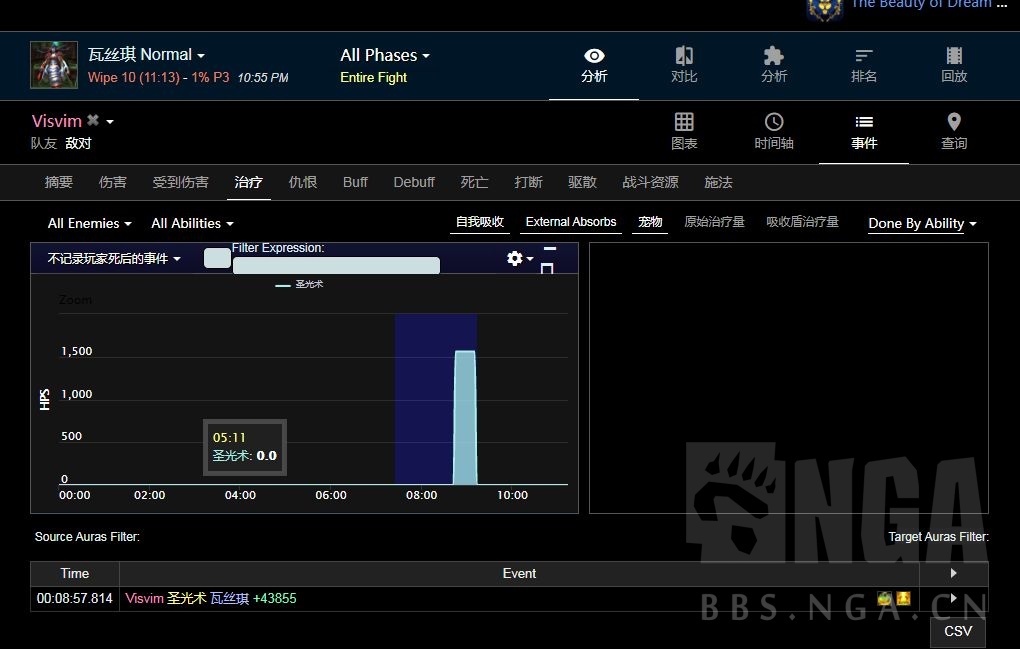Screen dimensions: 1020x649
Task: Open the 战斗资源 resources tab
Action: coord(650,182)
